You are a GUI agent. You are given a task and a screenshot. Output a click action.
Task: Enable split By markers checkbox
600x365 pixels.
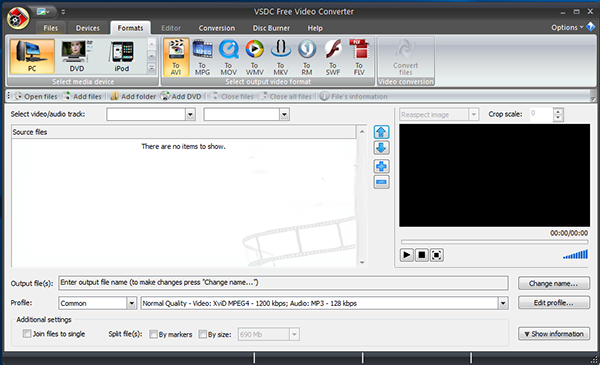153,334
